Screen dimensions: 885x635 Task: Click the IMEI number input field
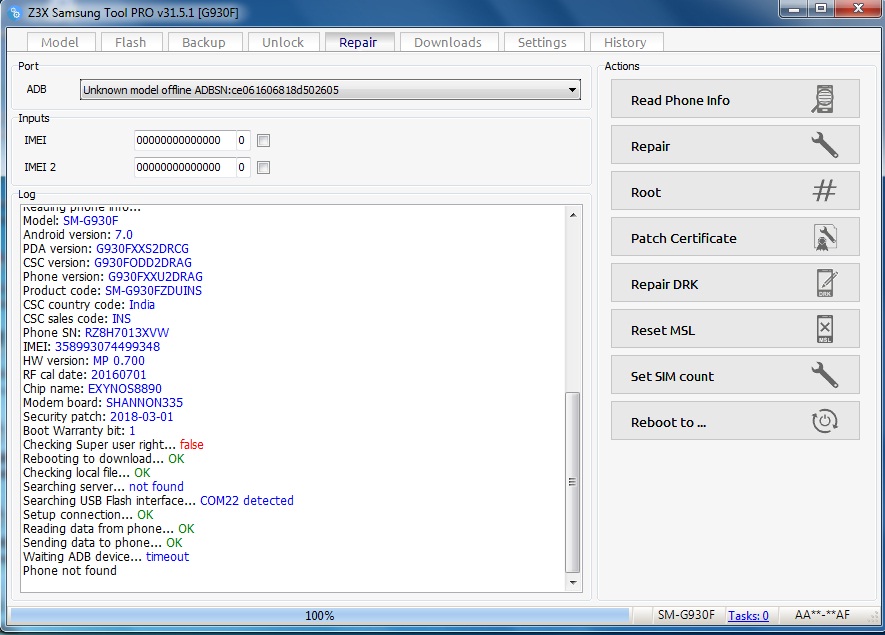click(x=185, y=141)
